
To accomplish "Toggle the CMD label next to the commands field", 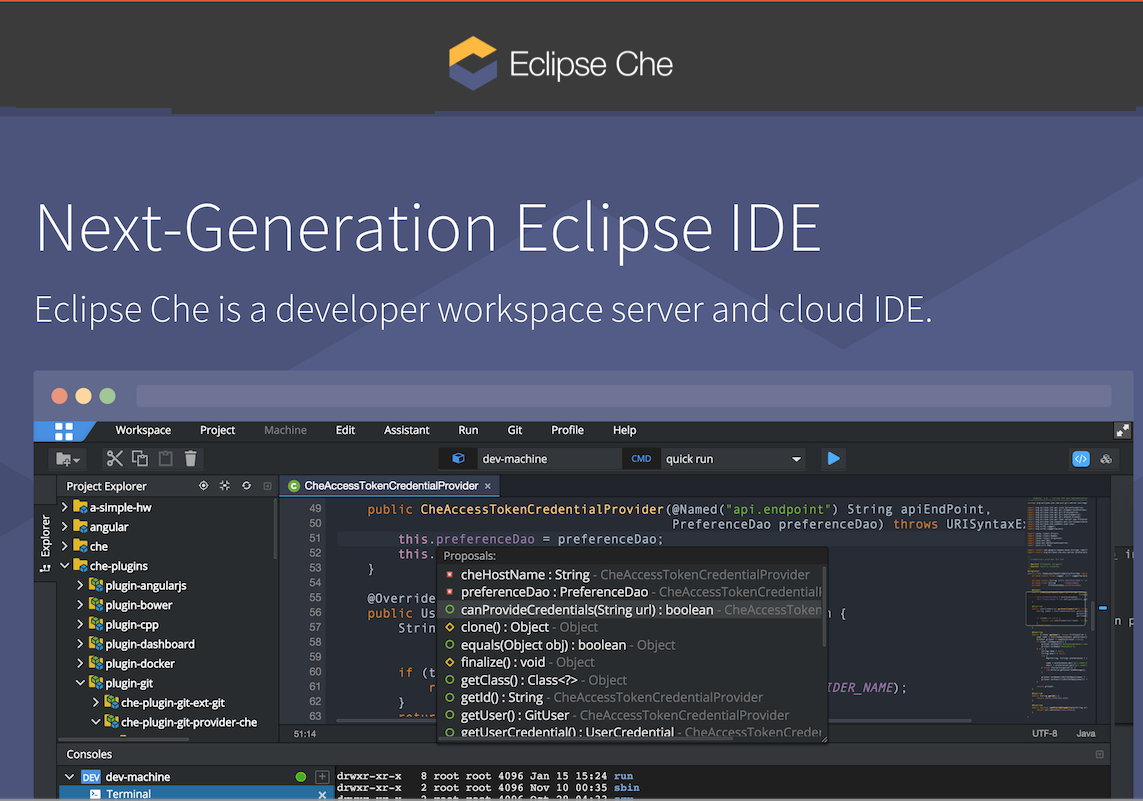I will coord(641,458).
